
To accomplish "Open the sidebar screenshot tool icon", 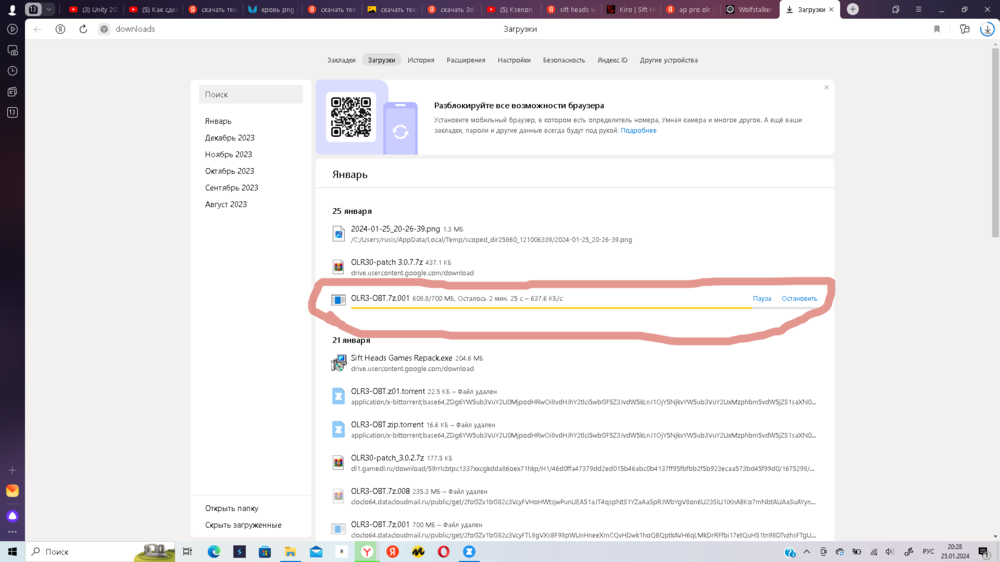I will click(x=12, y=50).
